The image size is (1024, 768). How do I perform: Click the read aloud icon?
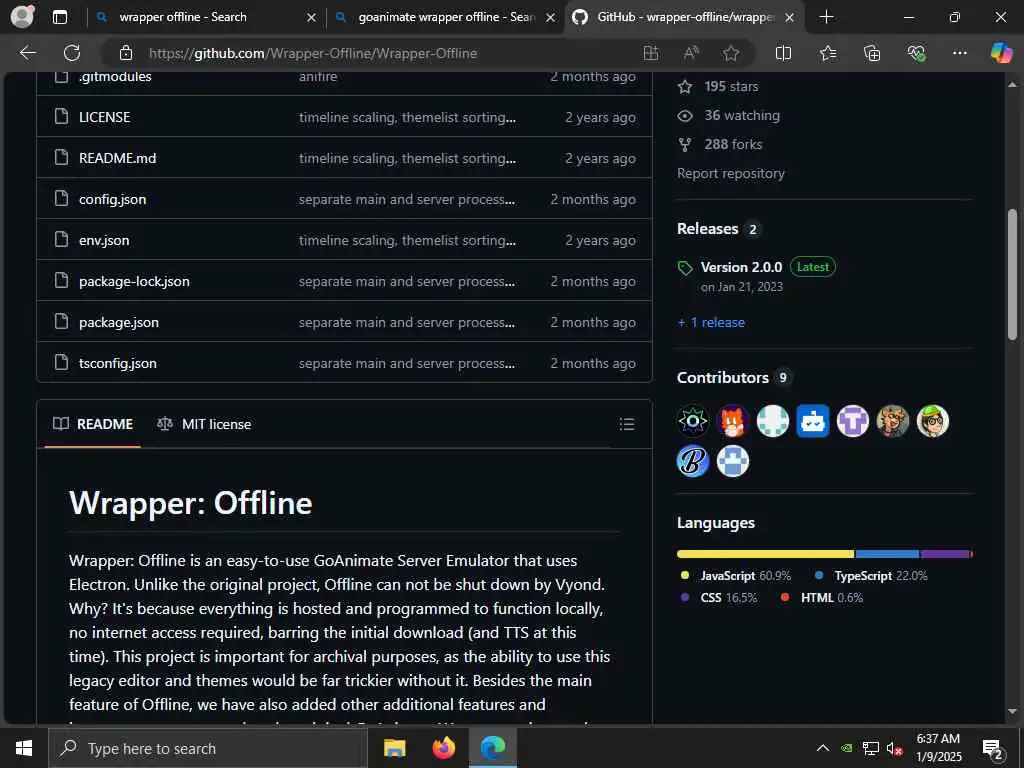[691, 53]
